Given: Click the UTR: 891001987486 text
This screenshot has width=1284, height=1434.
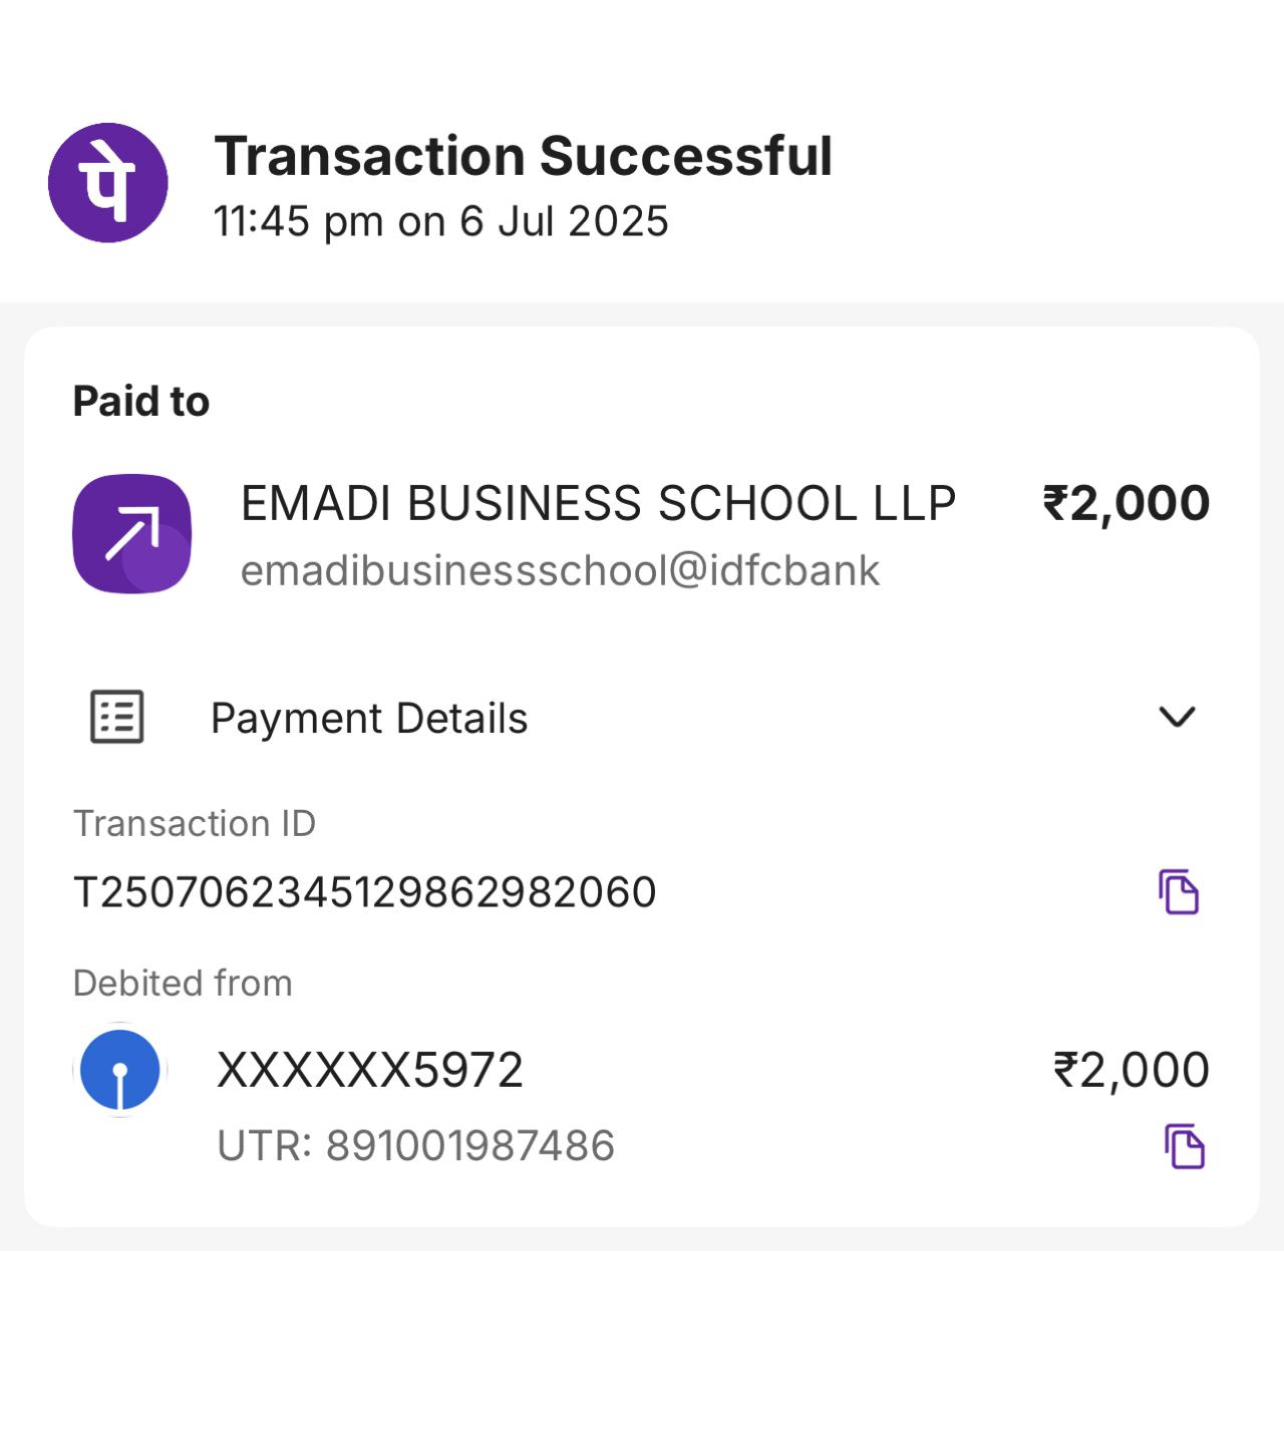Looking at the screenshot, I should tap(416, 1146).
